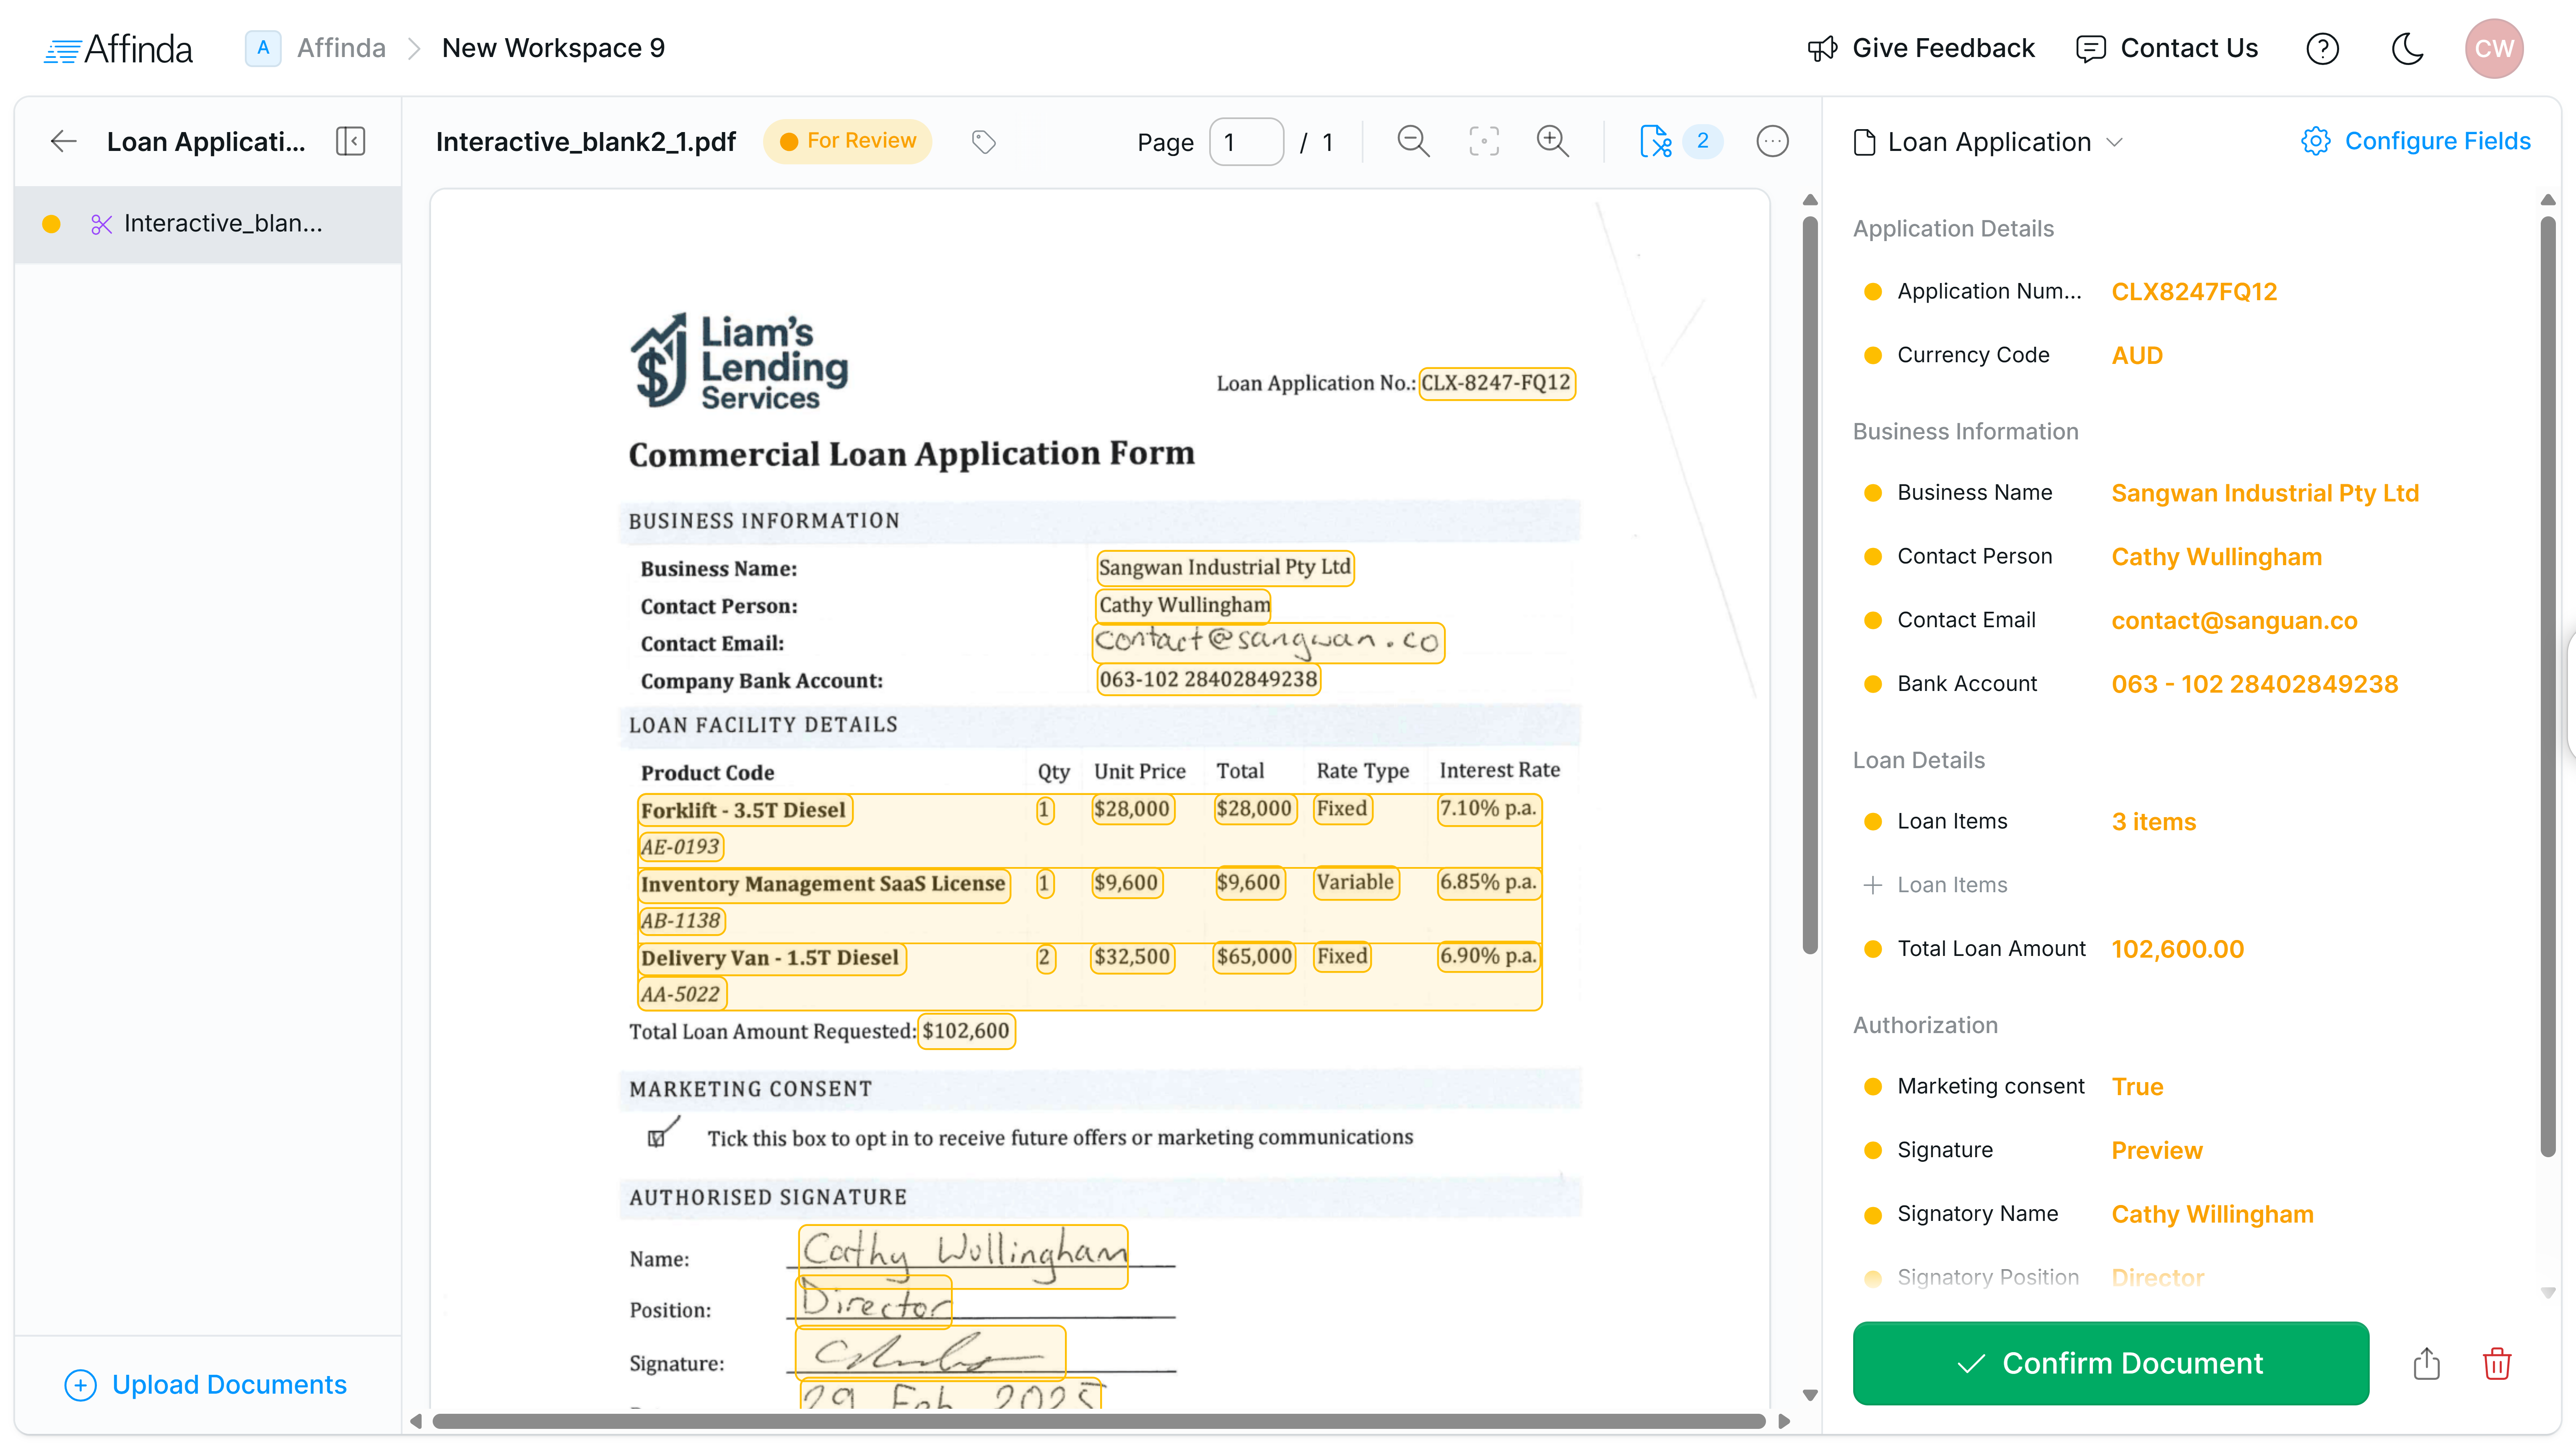Click the zoom in magnifier icon
This screenshot has height=1449, width=2576.
[x=1552, y=141]
